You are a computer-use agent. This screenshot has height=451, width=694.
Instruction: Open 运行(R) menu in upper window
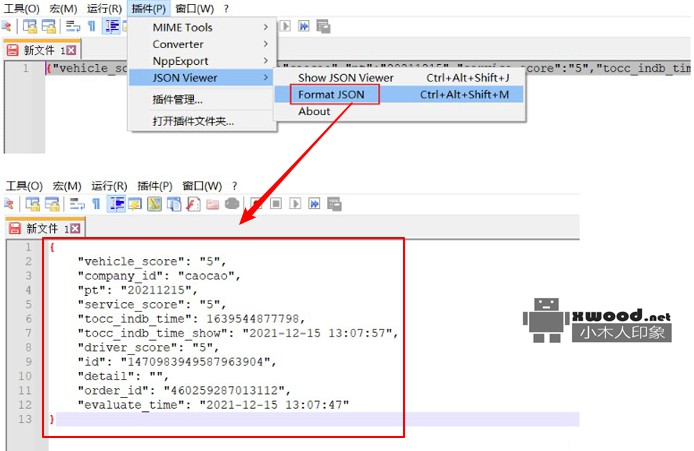click(104, 8)
